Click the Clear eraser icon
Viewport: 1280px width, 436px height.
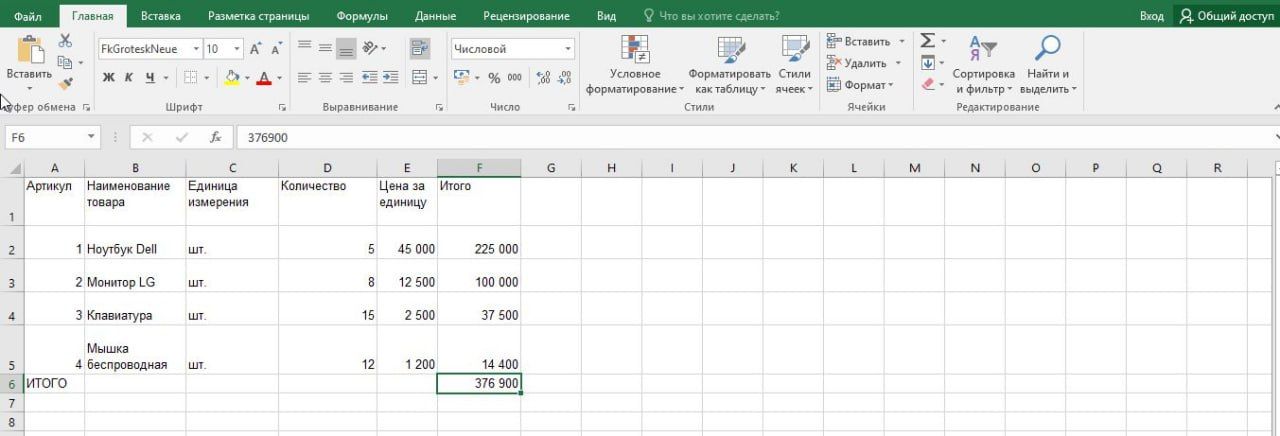[927, 85]
